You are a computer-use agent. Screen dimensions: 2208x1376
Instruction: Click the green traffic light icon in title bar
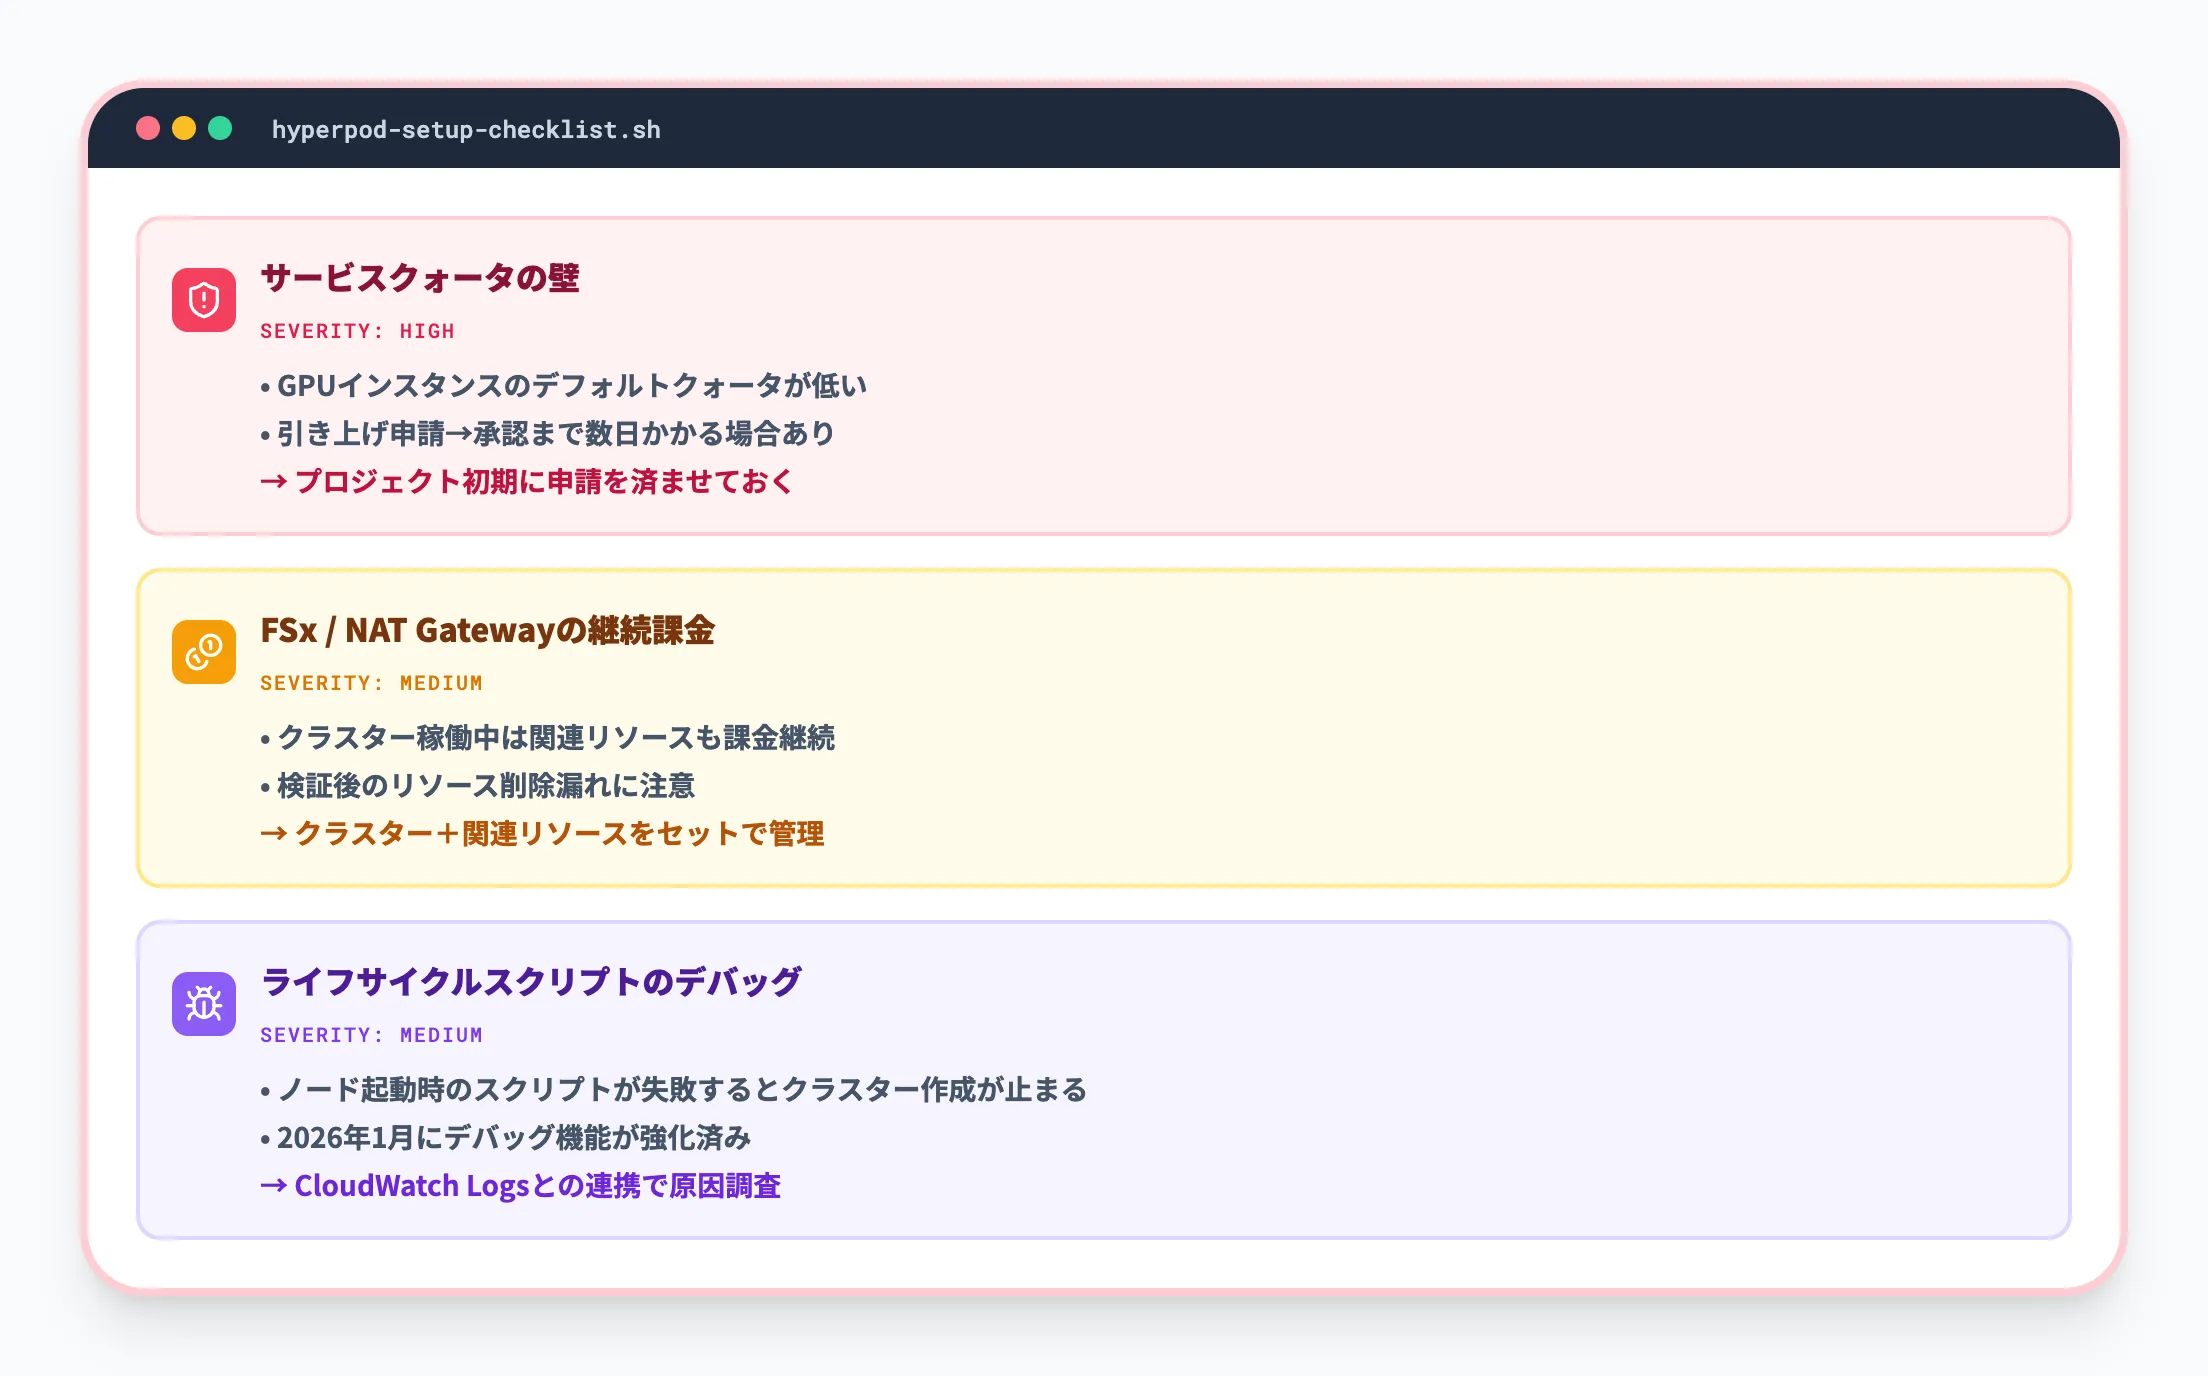tap(218, 129)
